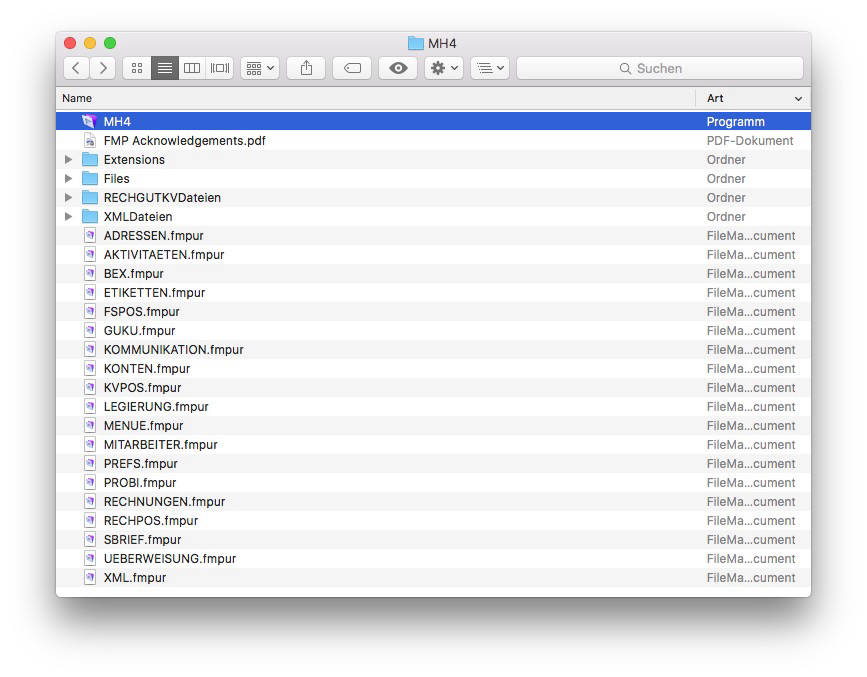Image resolution: width=867 pixels, height=677 pixels.
Task: Click the Quick Look eye icon
Action: [398, 68]
